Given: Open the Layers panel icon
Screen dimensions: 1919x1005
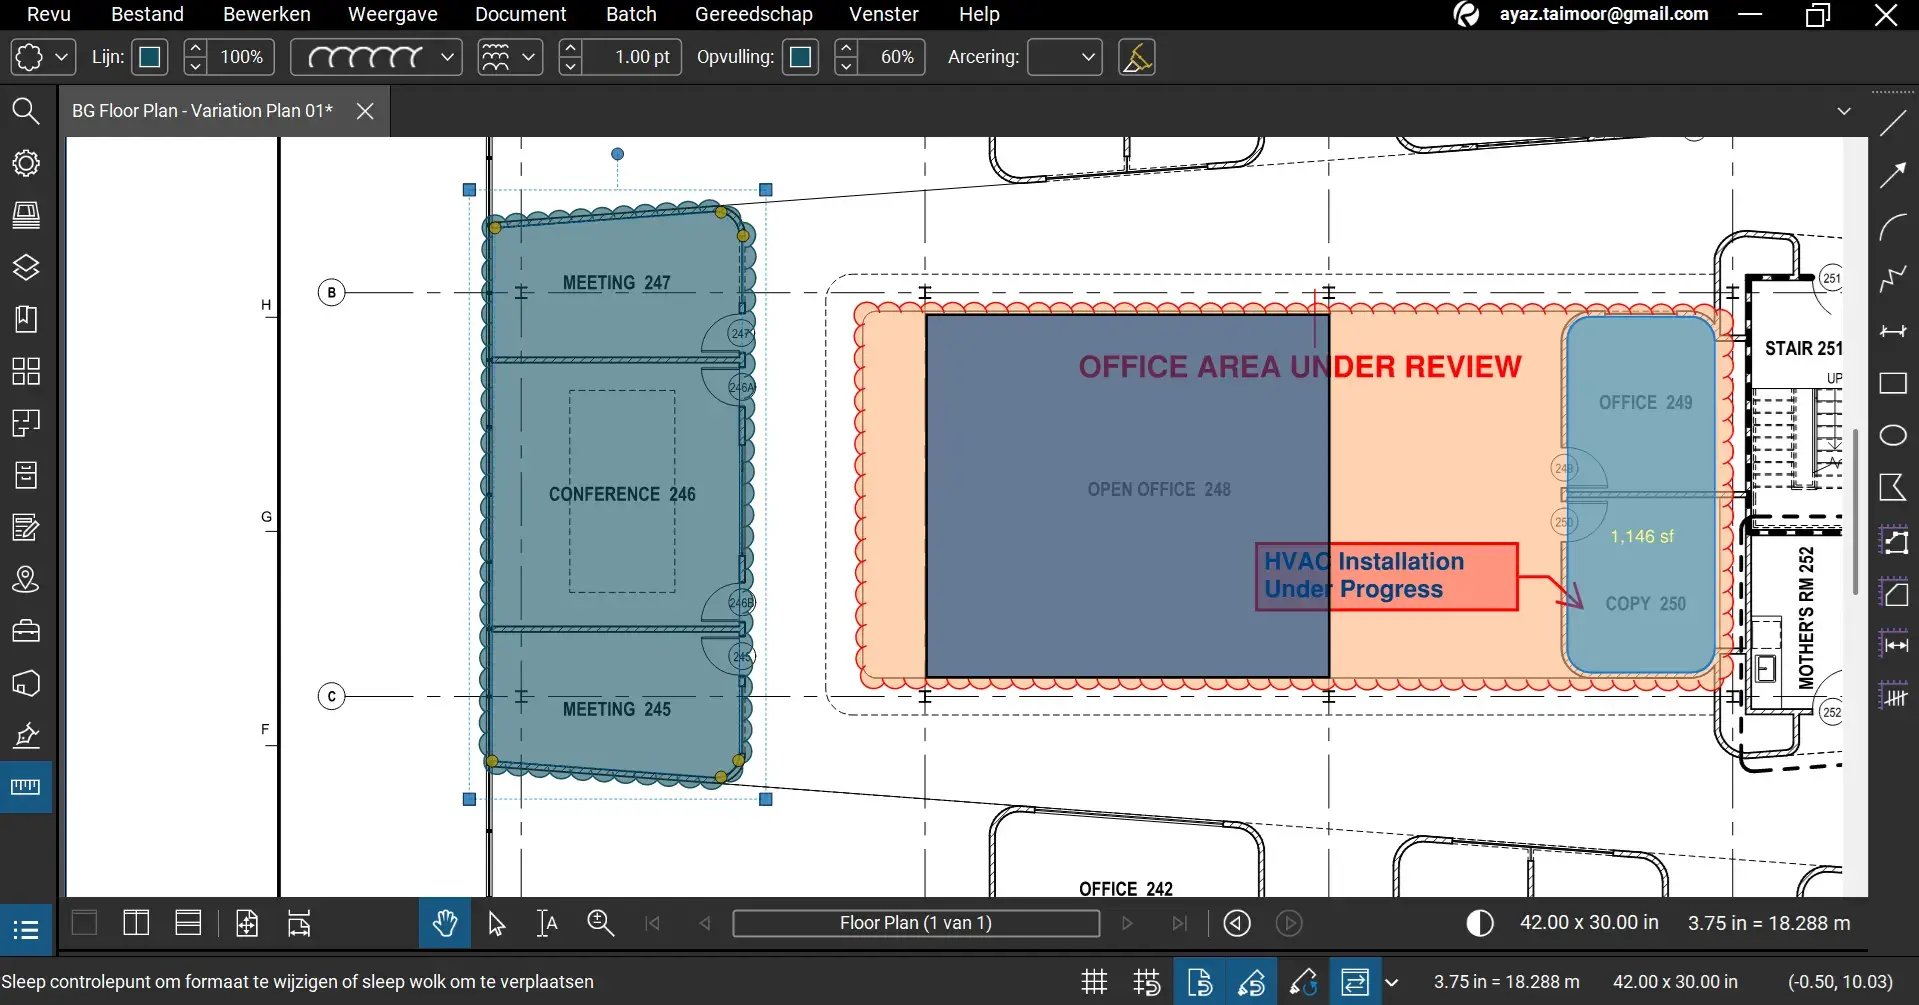Looking at the screenshot, I should (26, 267).
